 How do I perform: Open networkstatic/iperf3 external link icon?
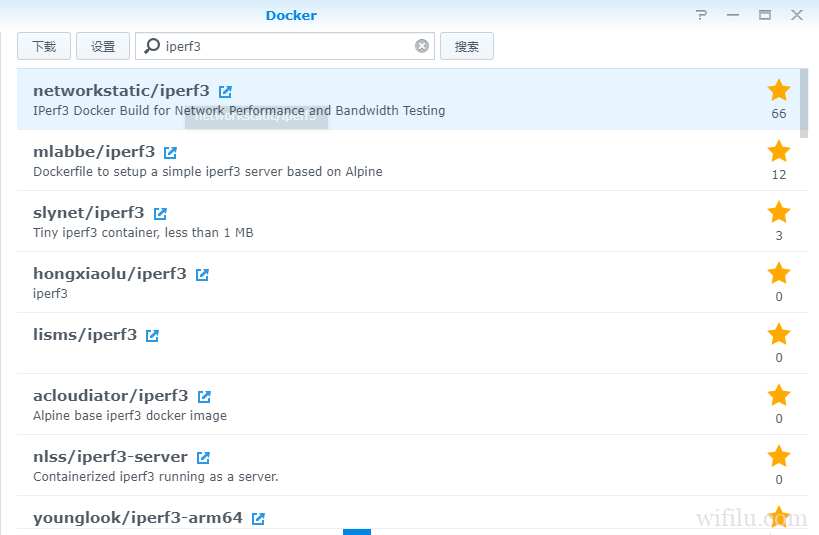coord(225,92)
